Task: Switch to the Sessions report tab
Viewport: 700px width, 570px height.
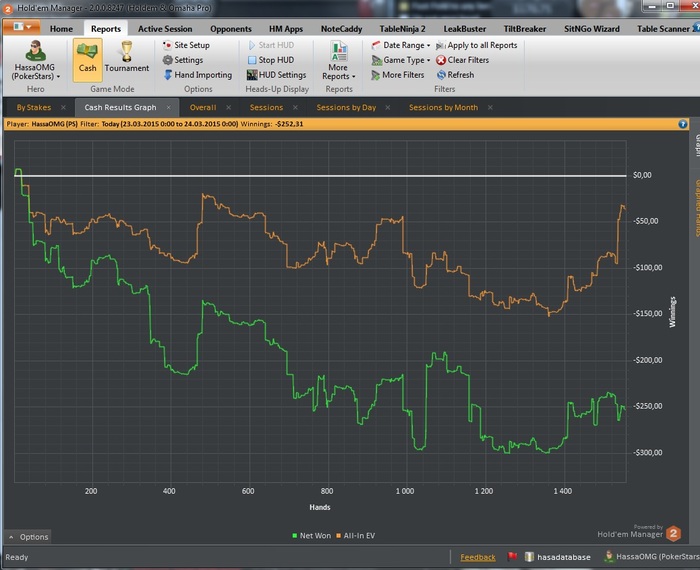Action: click(267, 108)
